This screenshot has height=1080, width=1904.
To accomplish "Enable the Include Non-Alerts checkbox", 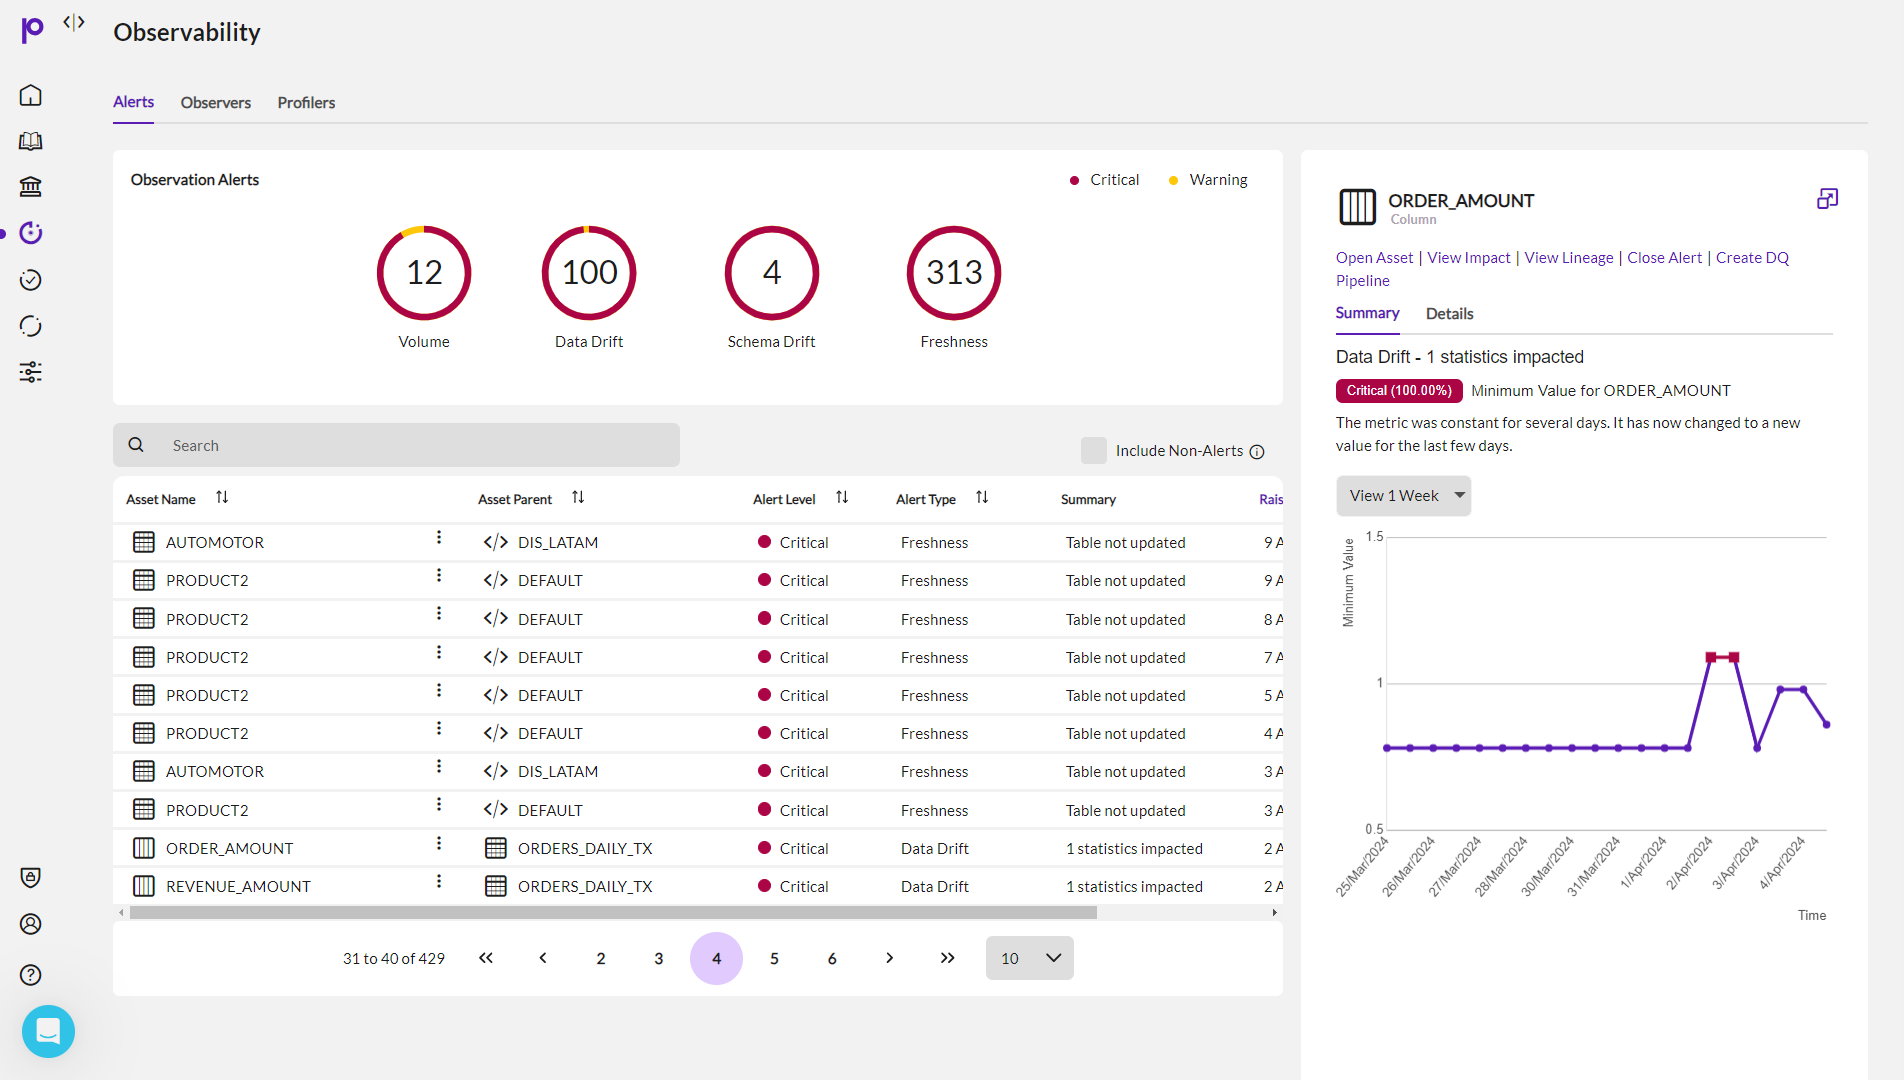I will (1094, 450).
